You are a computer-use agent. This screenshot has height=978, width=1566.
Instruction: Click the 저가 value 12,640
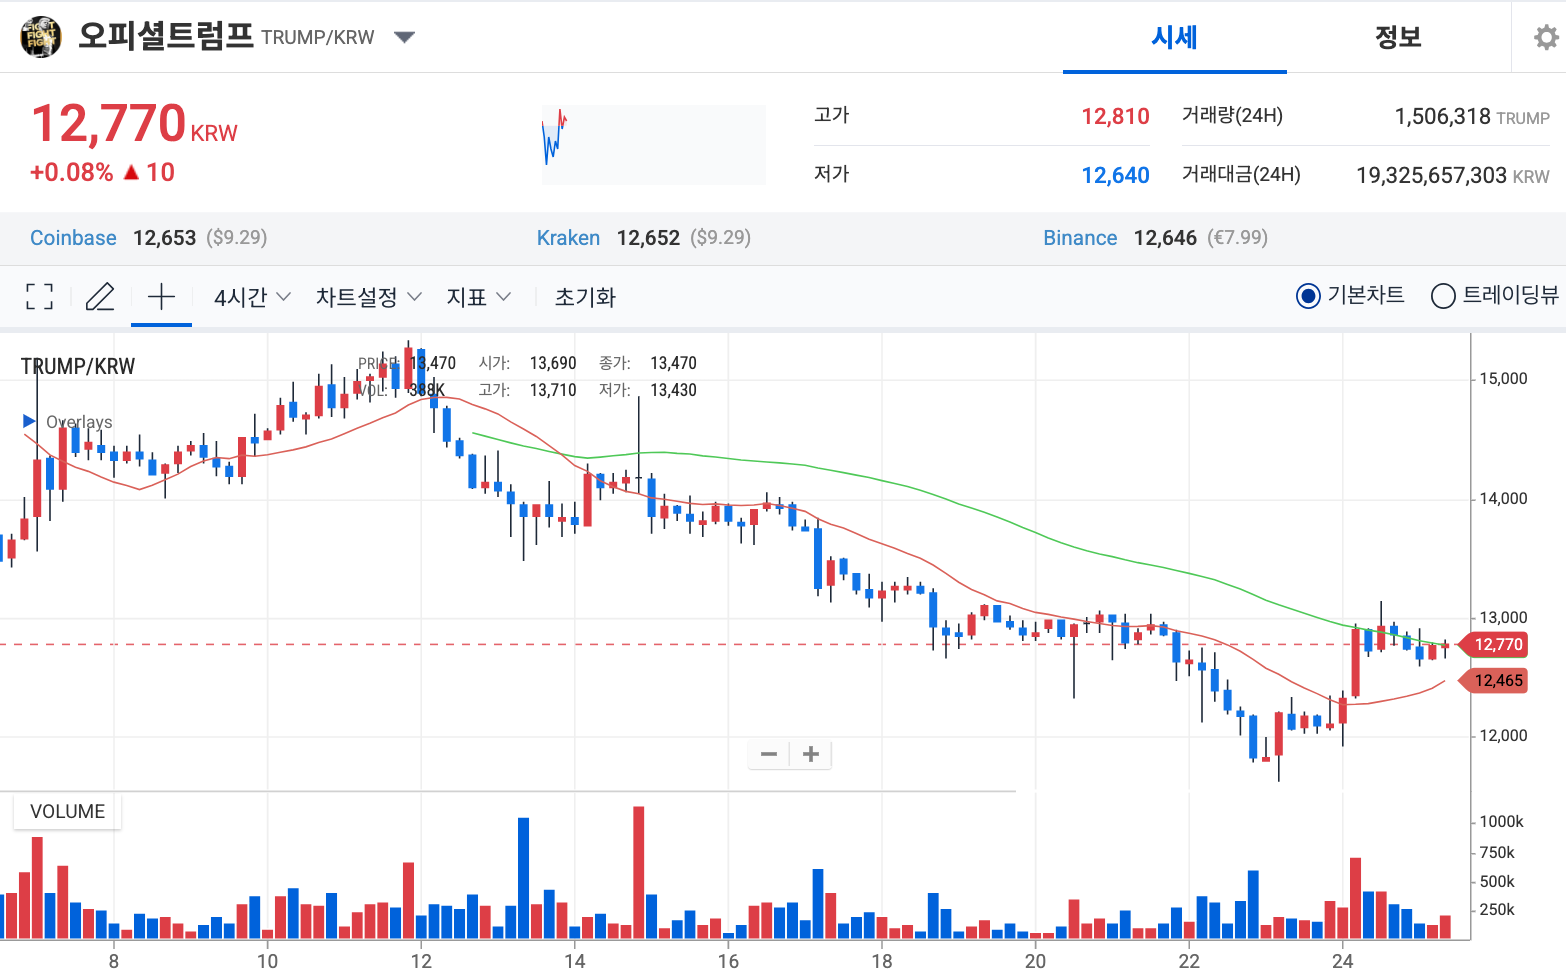point(1115,175)
